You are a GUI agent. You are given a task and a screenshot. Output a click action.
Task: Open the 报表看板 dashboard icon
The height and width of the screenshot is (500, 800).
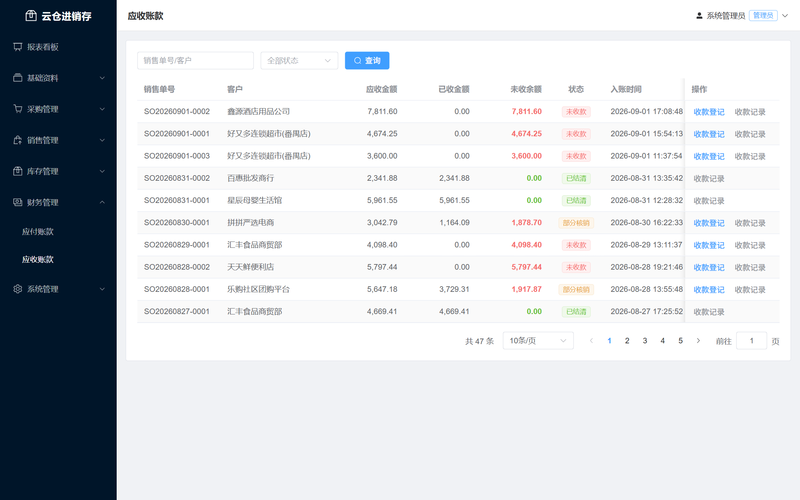(x=18, y=47)
